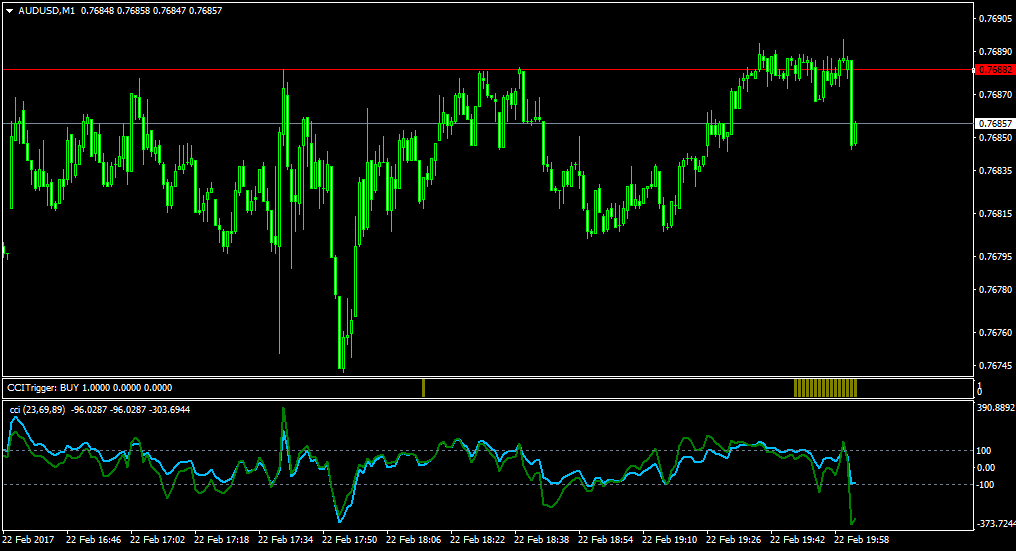Select the red 0.76882 price level label

995,69
